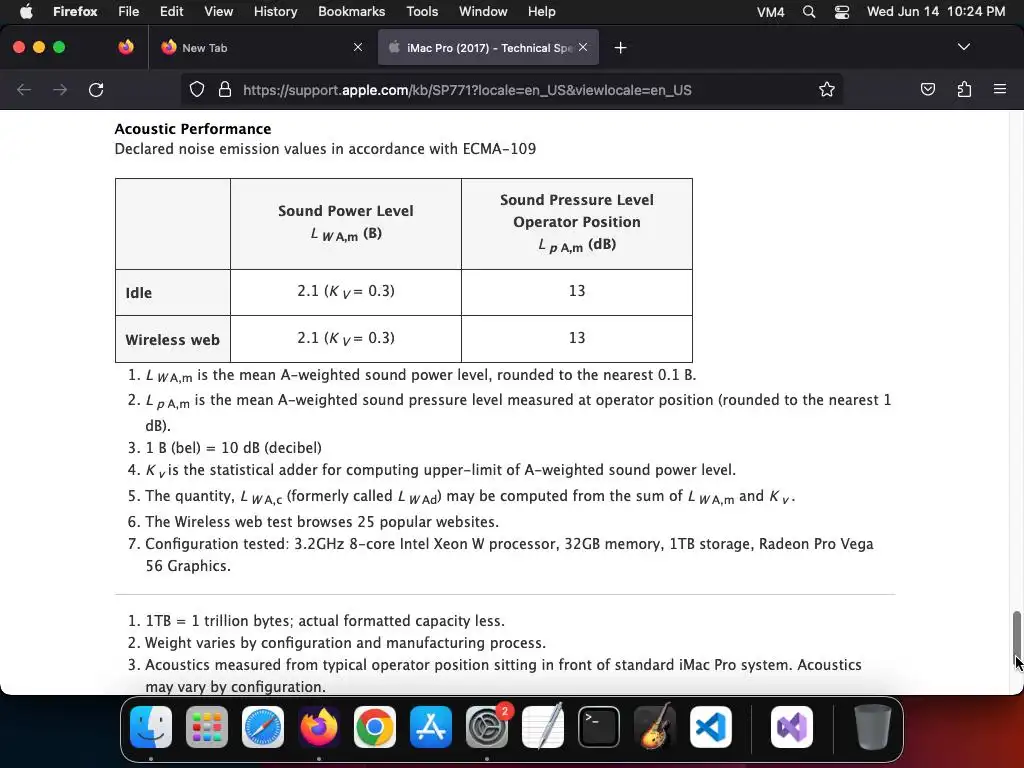Click the '1TB = 1 trillion bytes' footnote
The height and width of the screenshot is (768, 1024).
[325, 620]
